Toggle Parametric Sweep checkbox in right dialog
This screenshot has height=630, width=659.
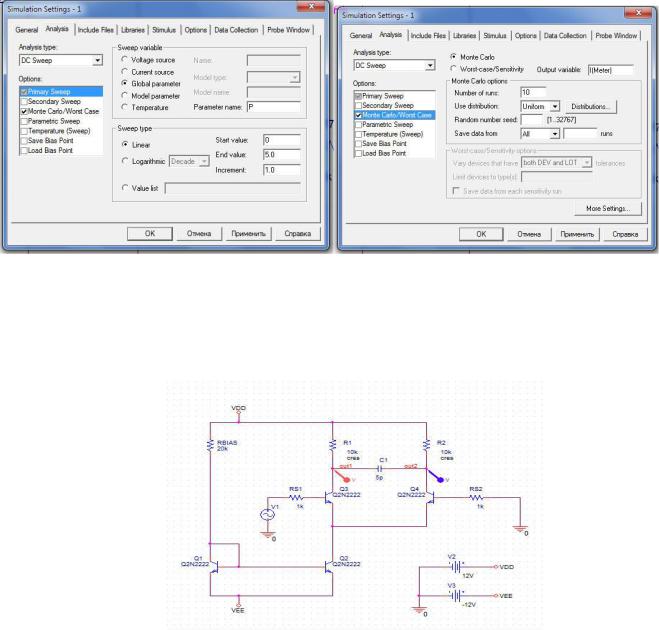coord(358,125)
